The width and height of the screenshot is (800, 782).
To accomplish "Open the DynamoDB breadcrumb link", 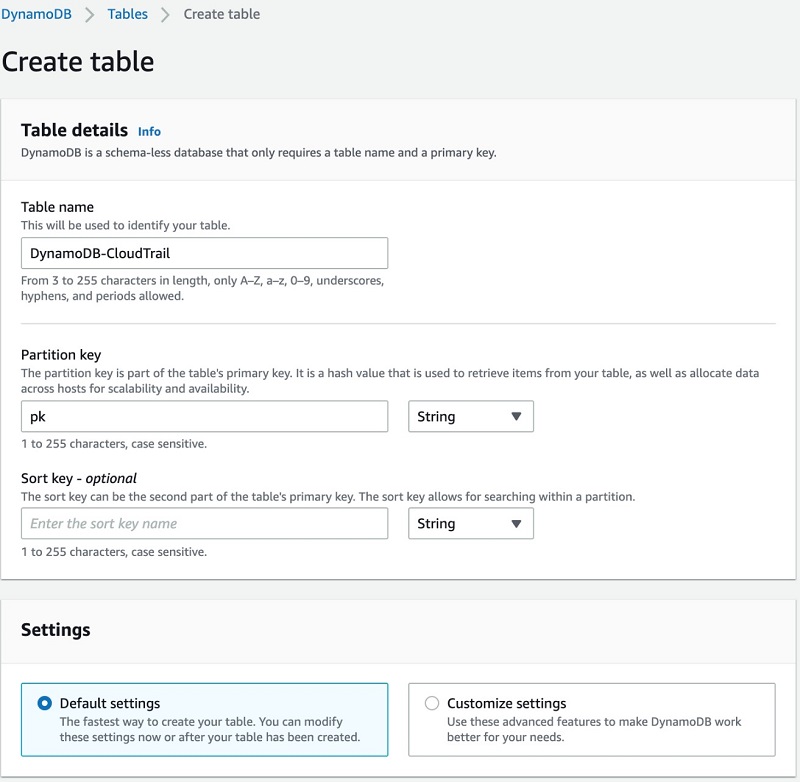I will click(36, 14).
